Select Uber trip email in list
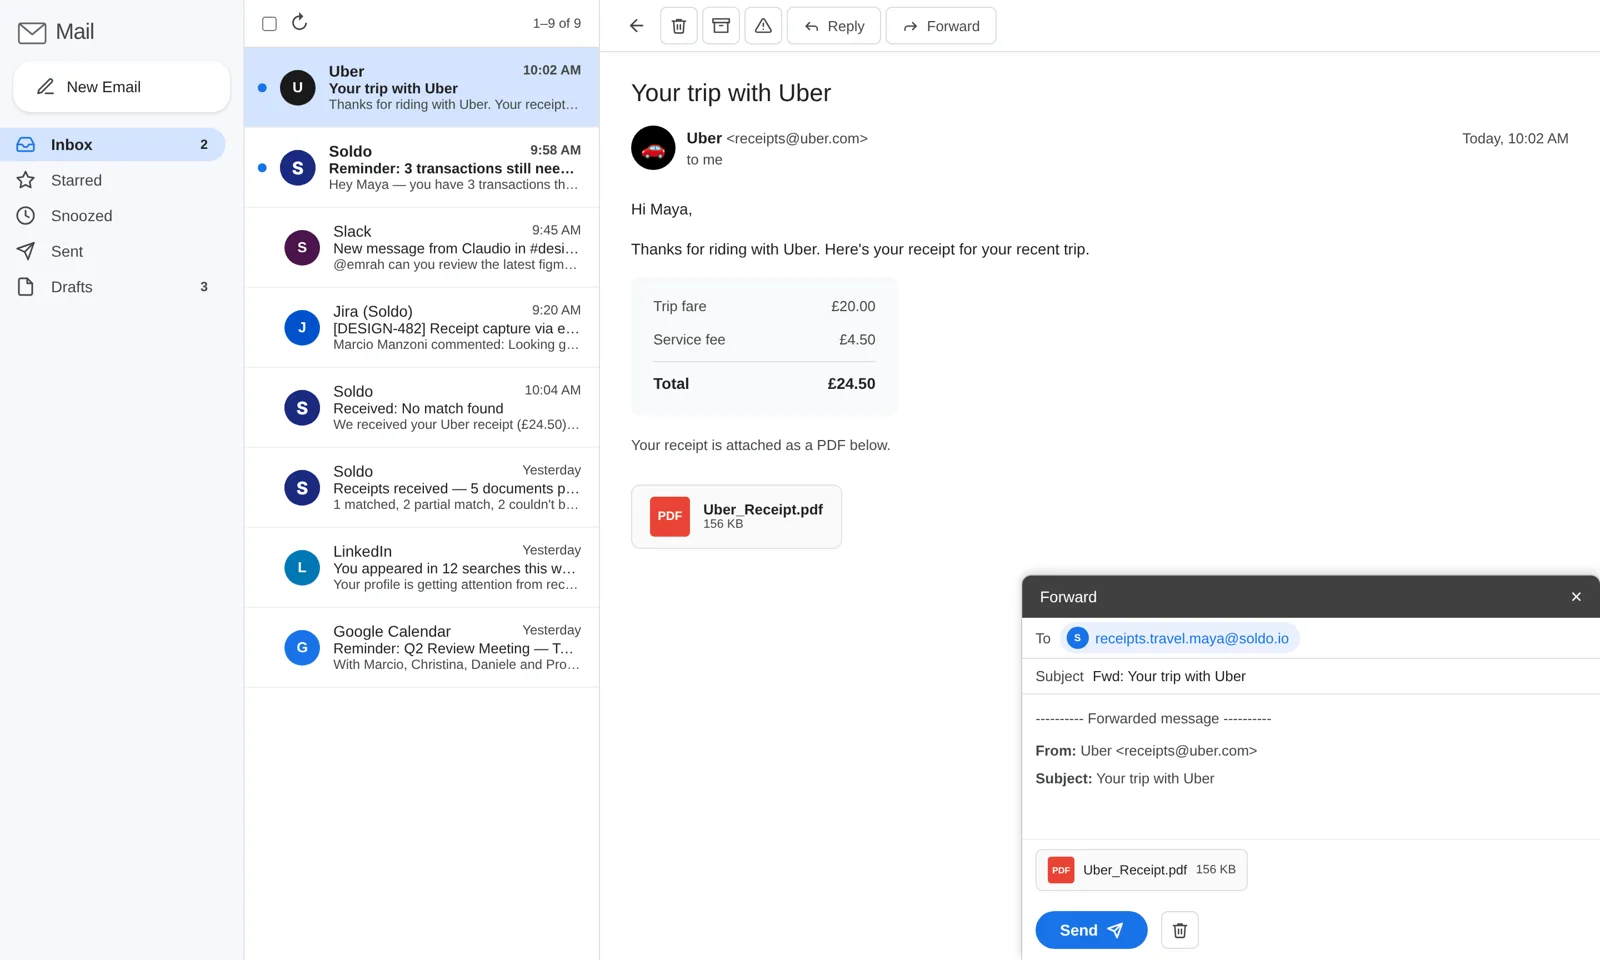Viewport: 1600px width, 960px height. coord(422,87)
